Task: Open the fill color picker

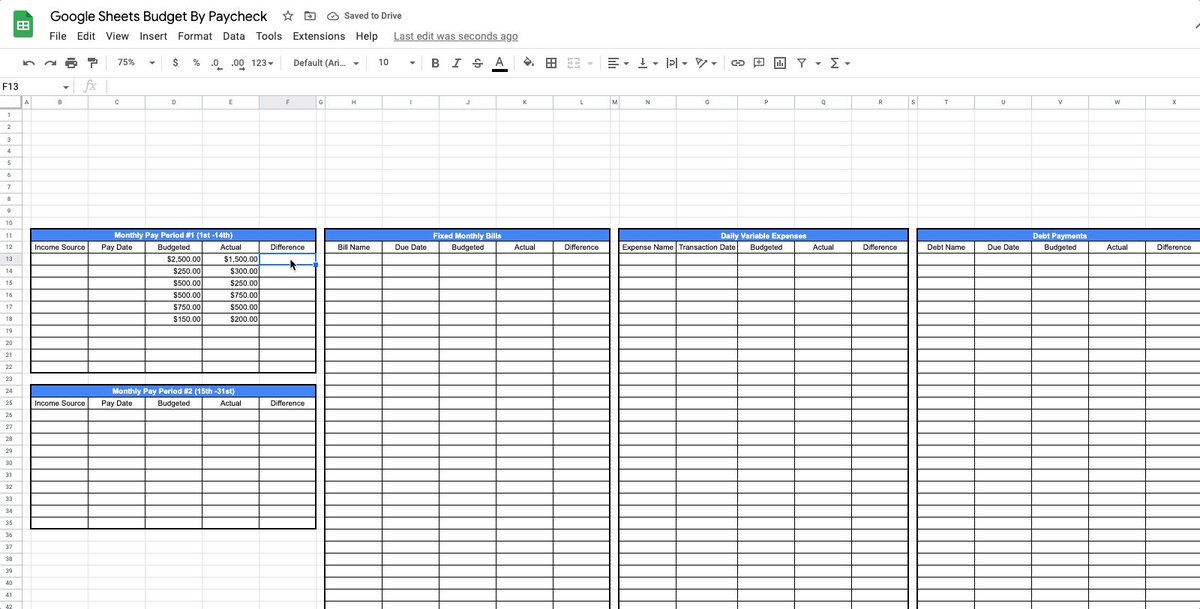Action: coord(529,63)
